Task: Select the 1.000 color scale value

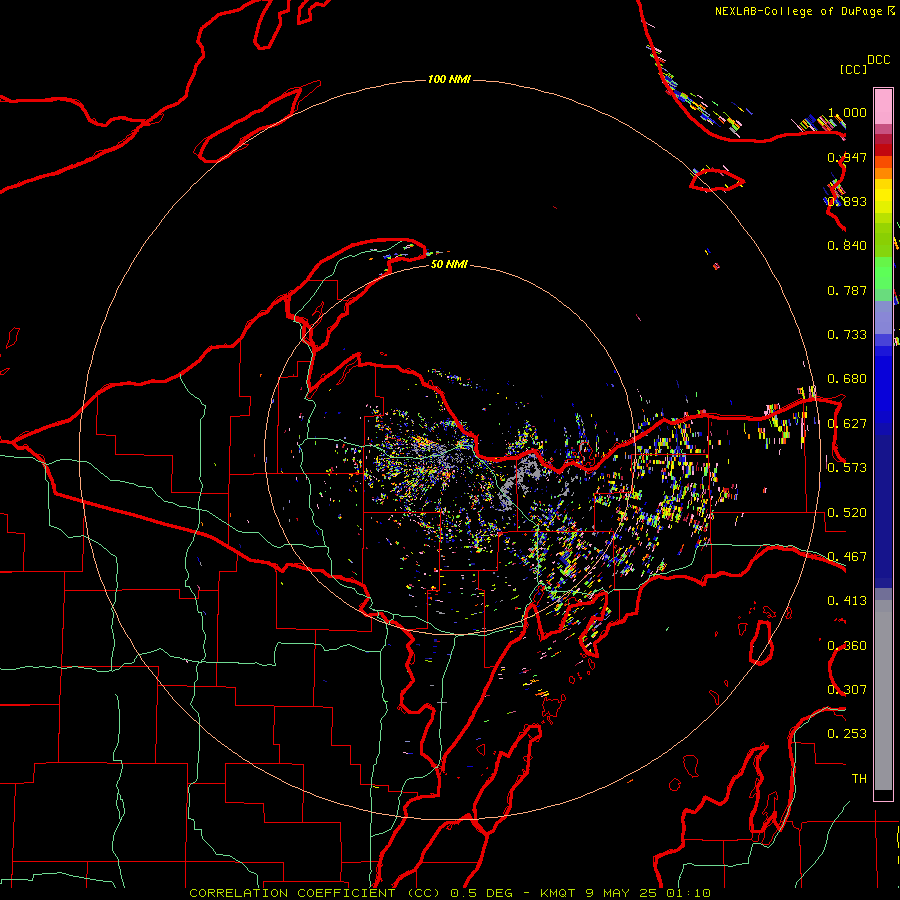Action: click(x=847, y=112)
